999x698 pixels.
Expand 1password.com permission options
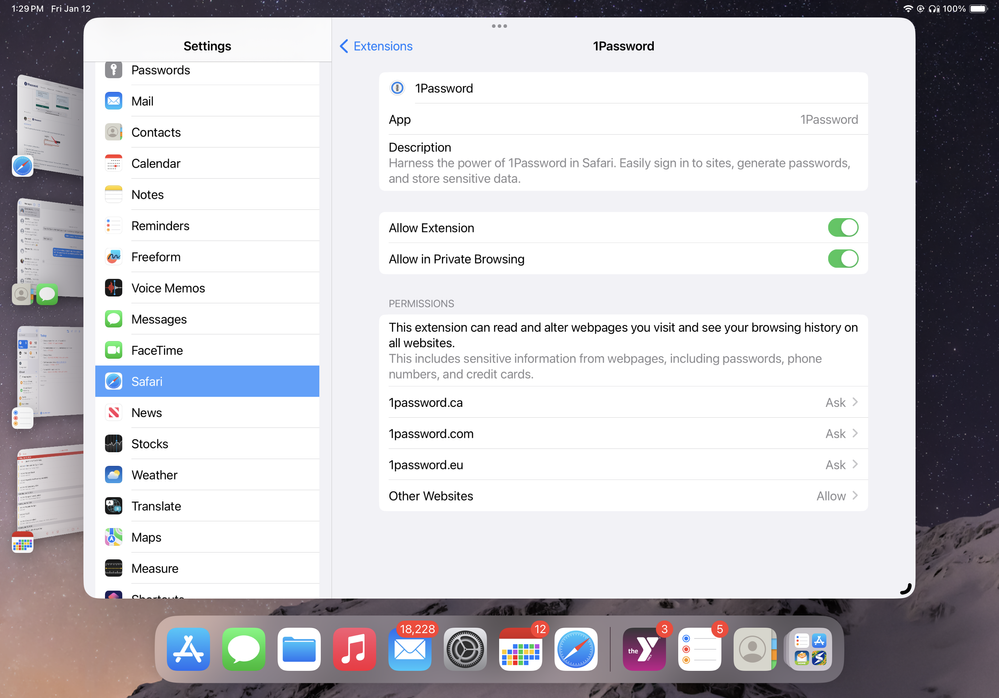pos(623,434)
